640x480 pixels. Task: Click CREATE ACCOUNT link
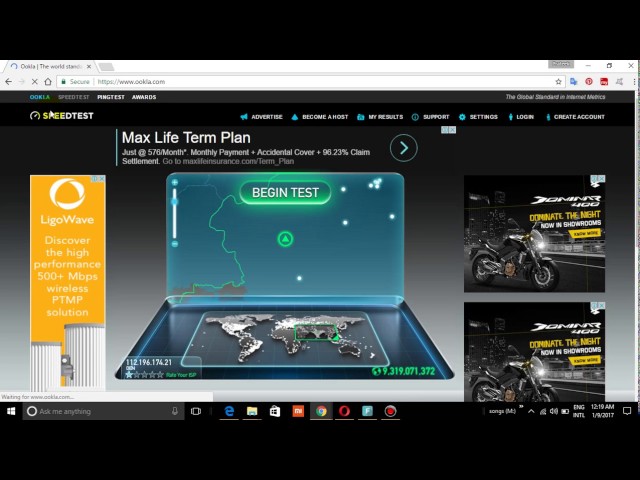point(579,117)
